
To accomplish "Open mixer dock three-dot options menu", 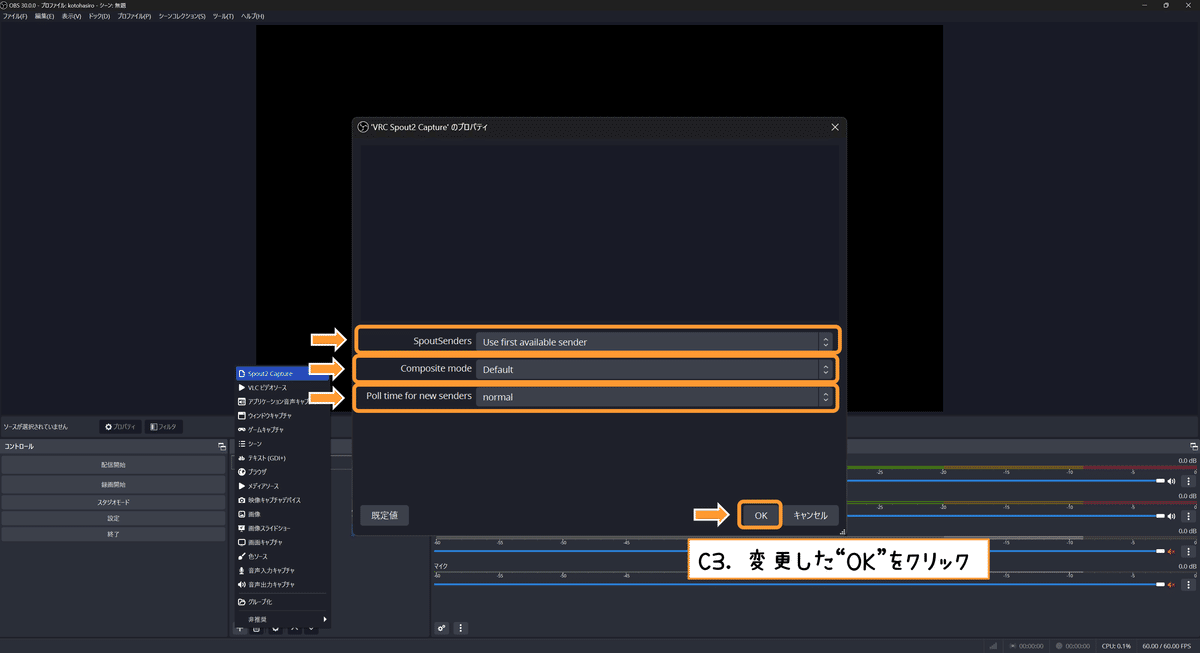I will 461,628.
